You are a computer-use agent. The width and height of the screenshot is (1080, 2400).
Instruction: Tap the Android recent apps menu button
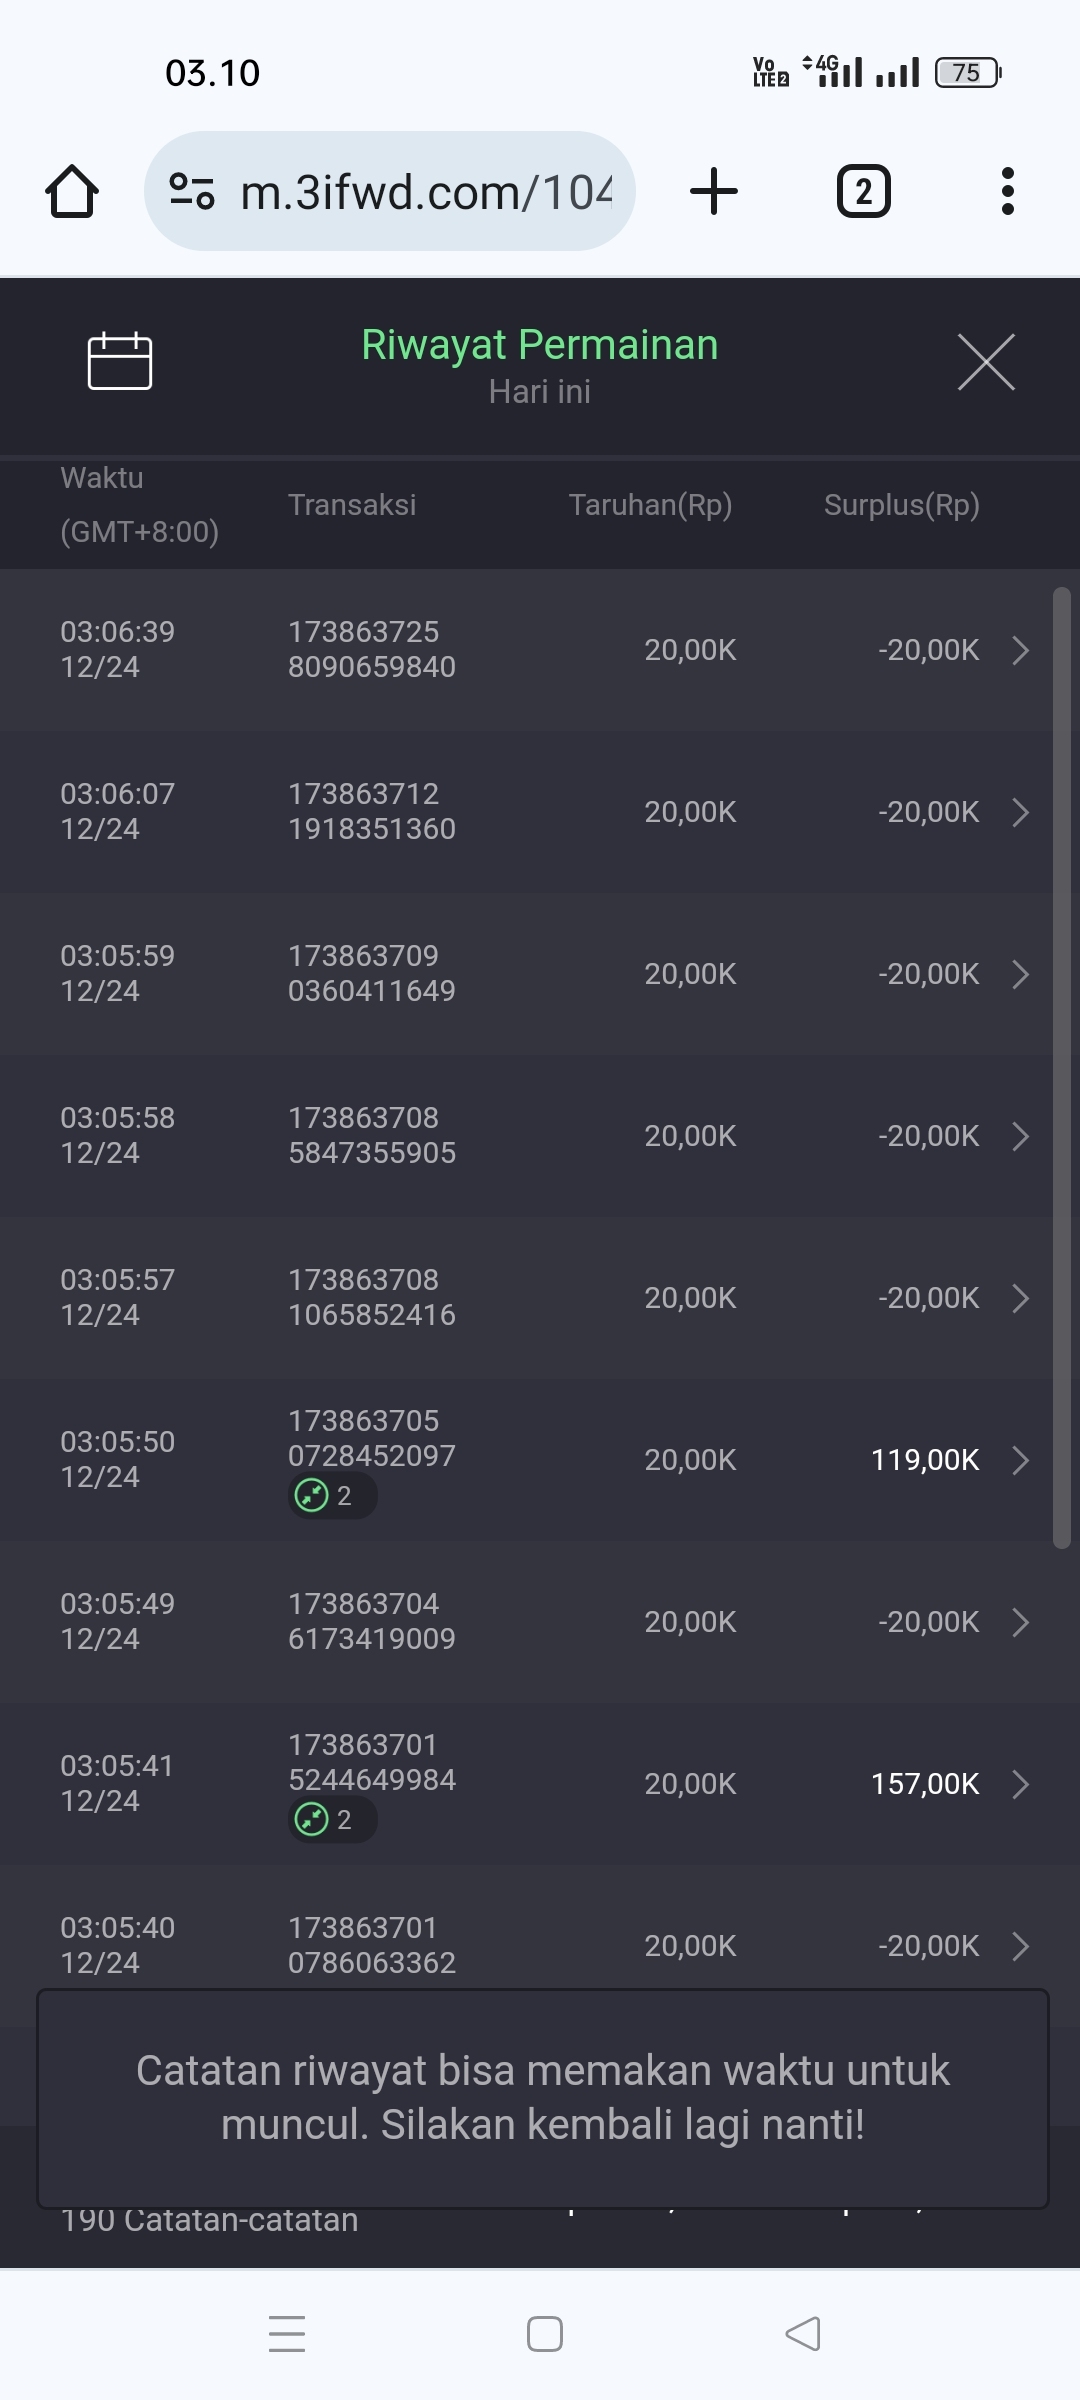pos(287,2334)
